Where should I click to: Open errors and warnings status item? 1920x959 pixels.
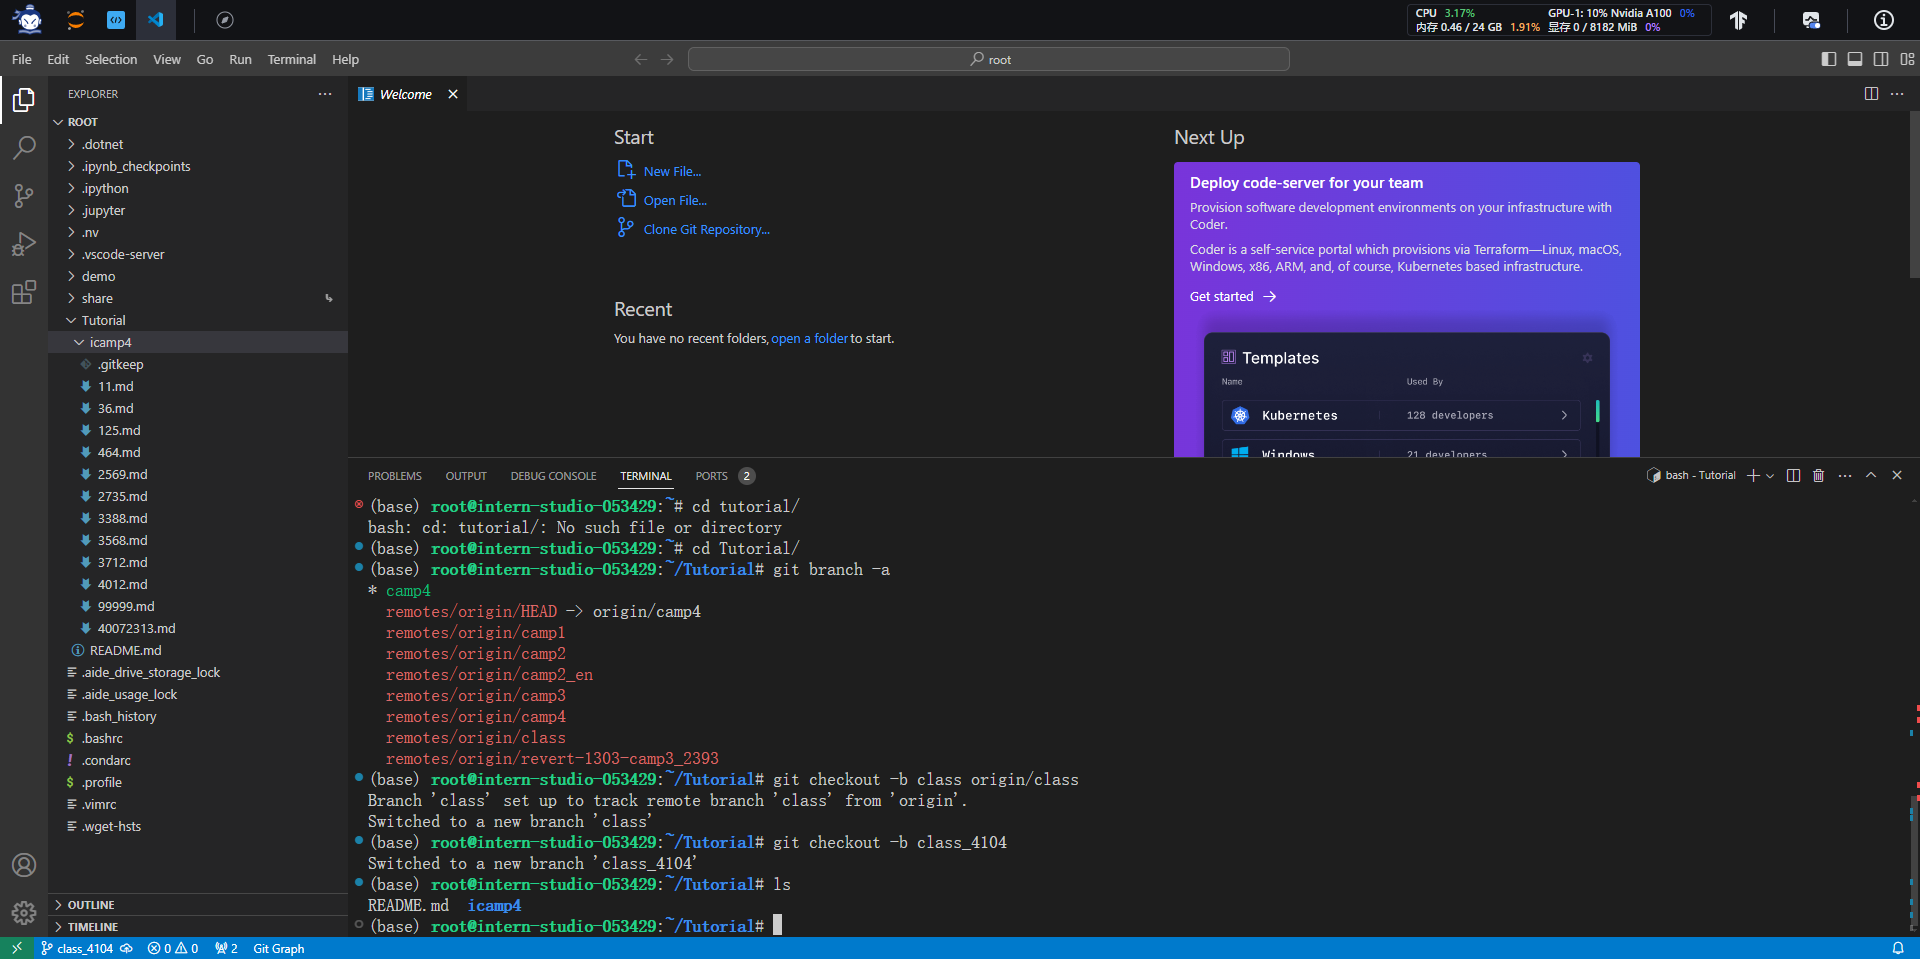tap(172, 948)
